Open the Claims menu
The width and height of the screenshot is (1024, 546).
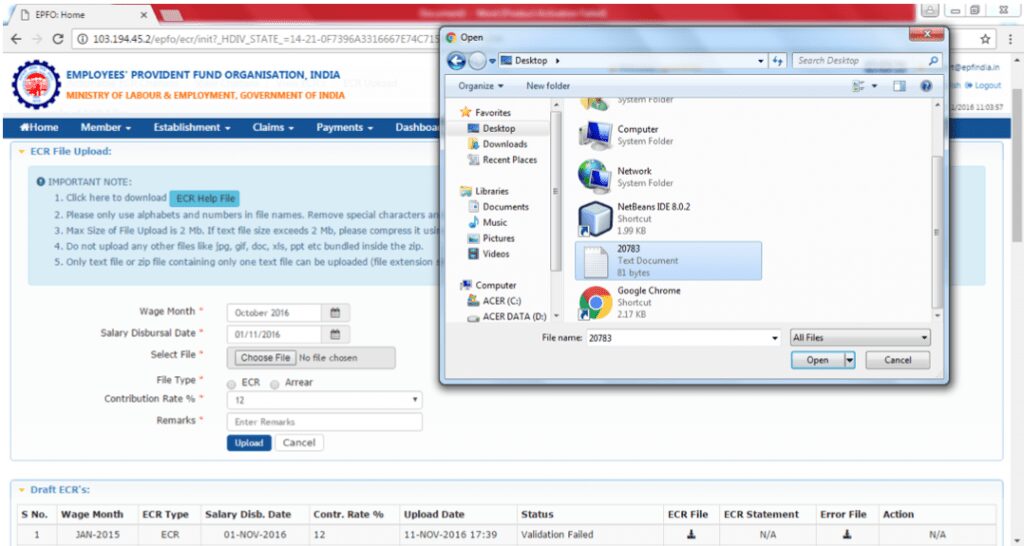click(x=273, y=128)
